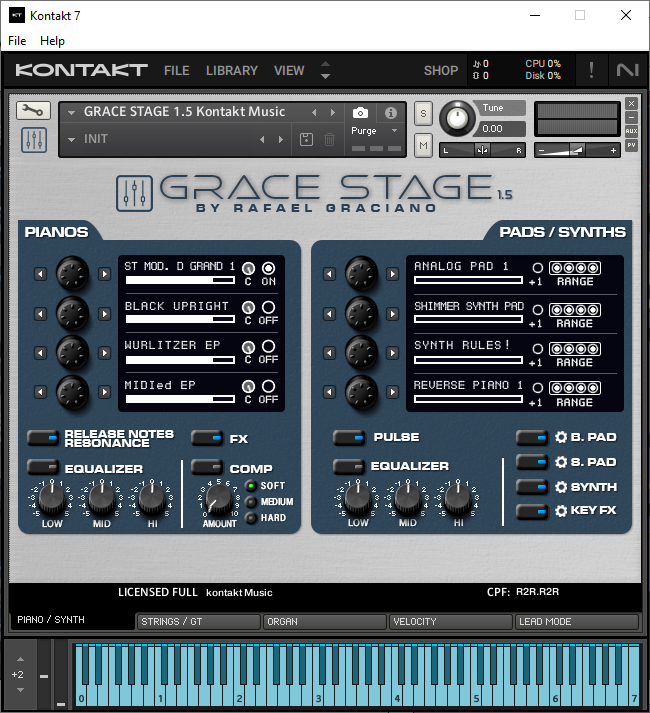Show instrument info icon
Viewport: 650px width, 713px height.
pos(390,113)
